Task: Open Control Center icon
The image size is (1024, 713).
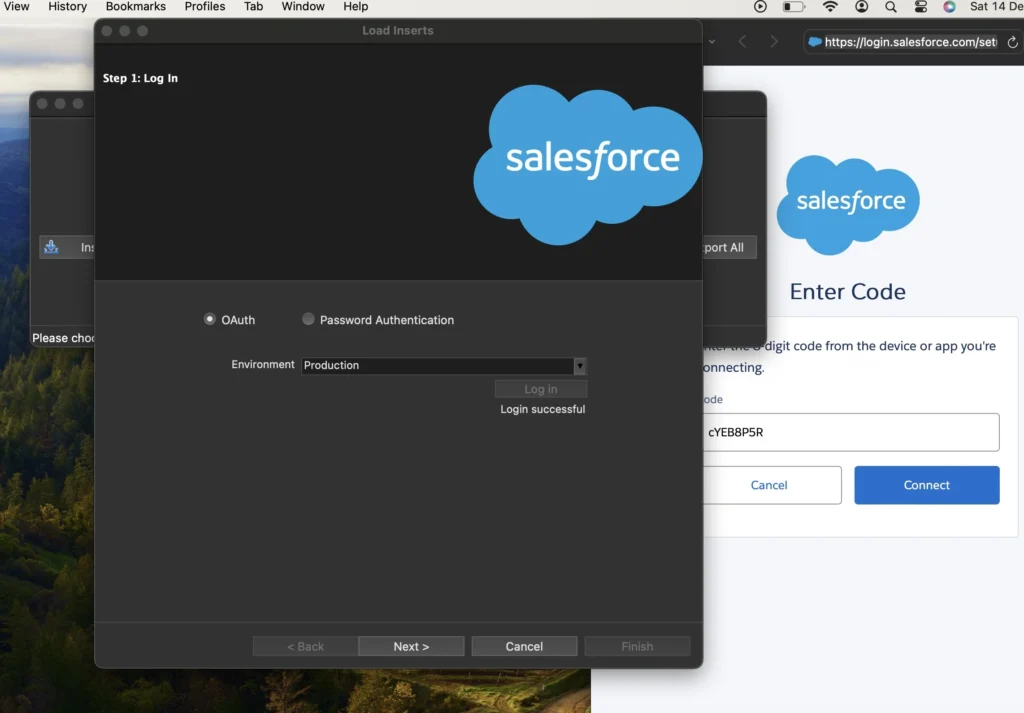Action: [x=921, y=7]
